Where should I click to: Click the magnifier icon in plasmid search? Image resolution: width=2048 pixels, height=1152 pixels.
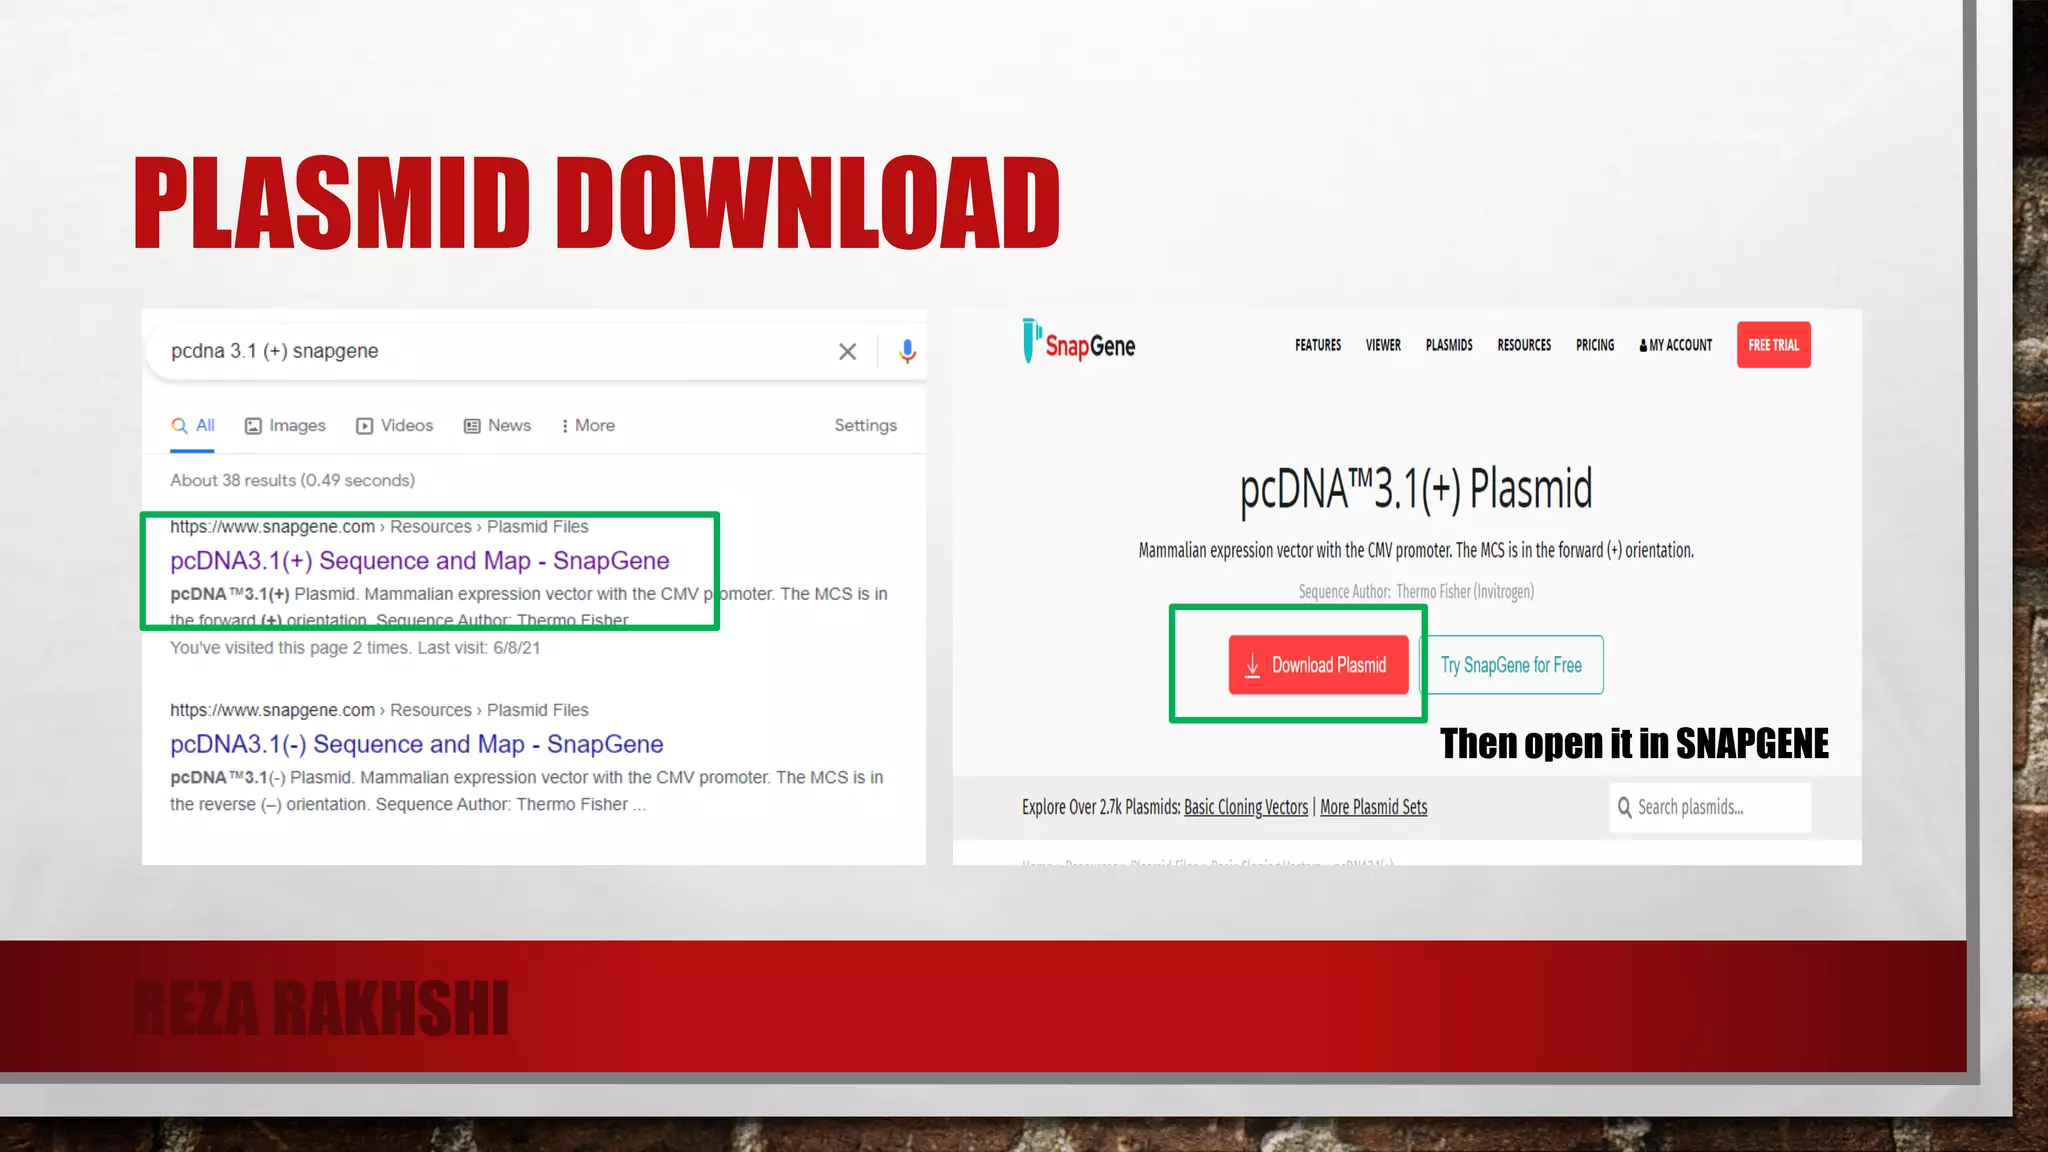pos(1624,808)
